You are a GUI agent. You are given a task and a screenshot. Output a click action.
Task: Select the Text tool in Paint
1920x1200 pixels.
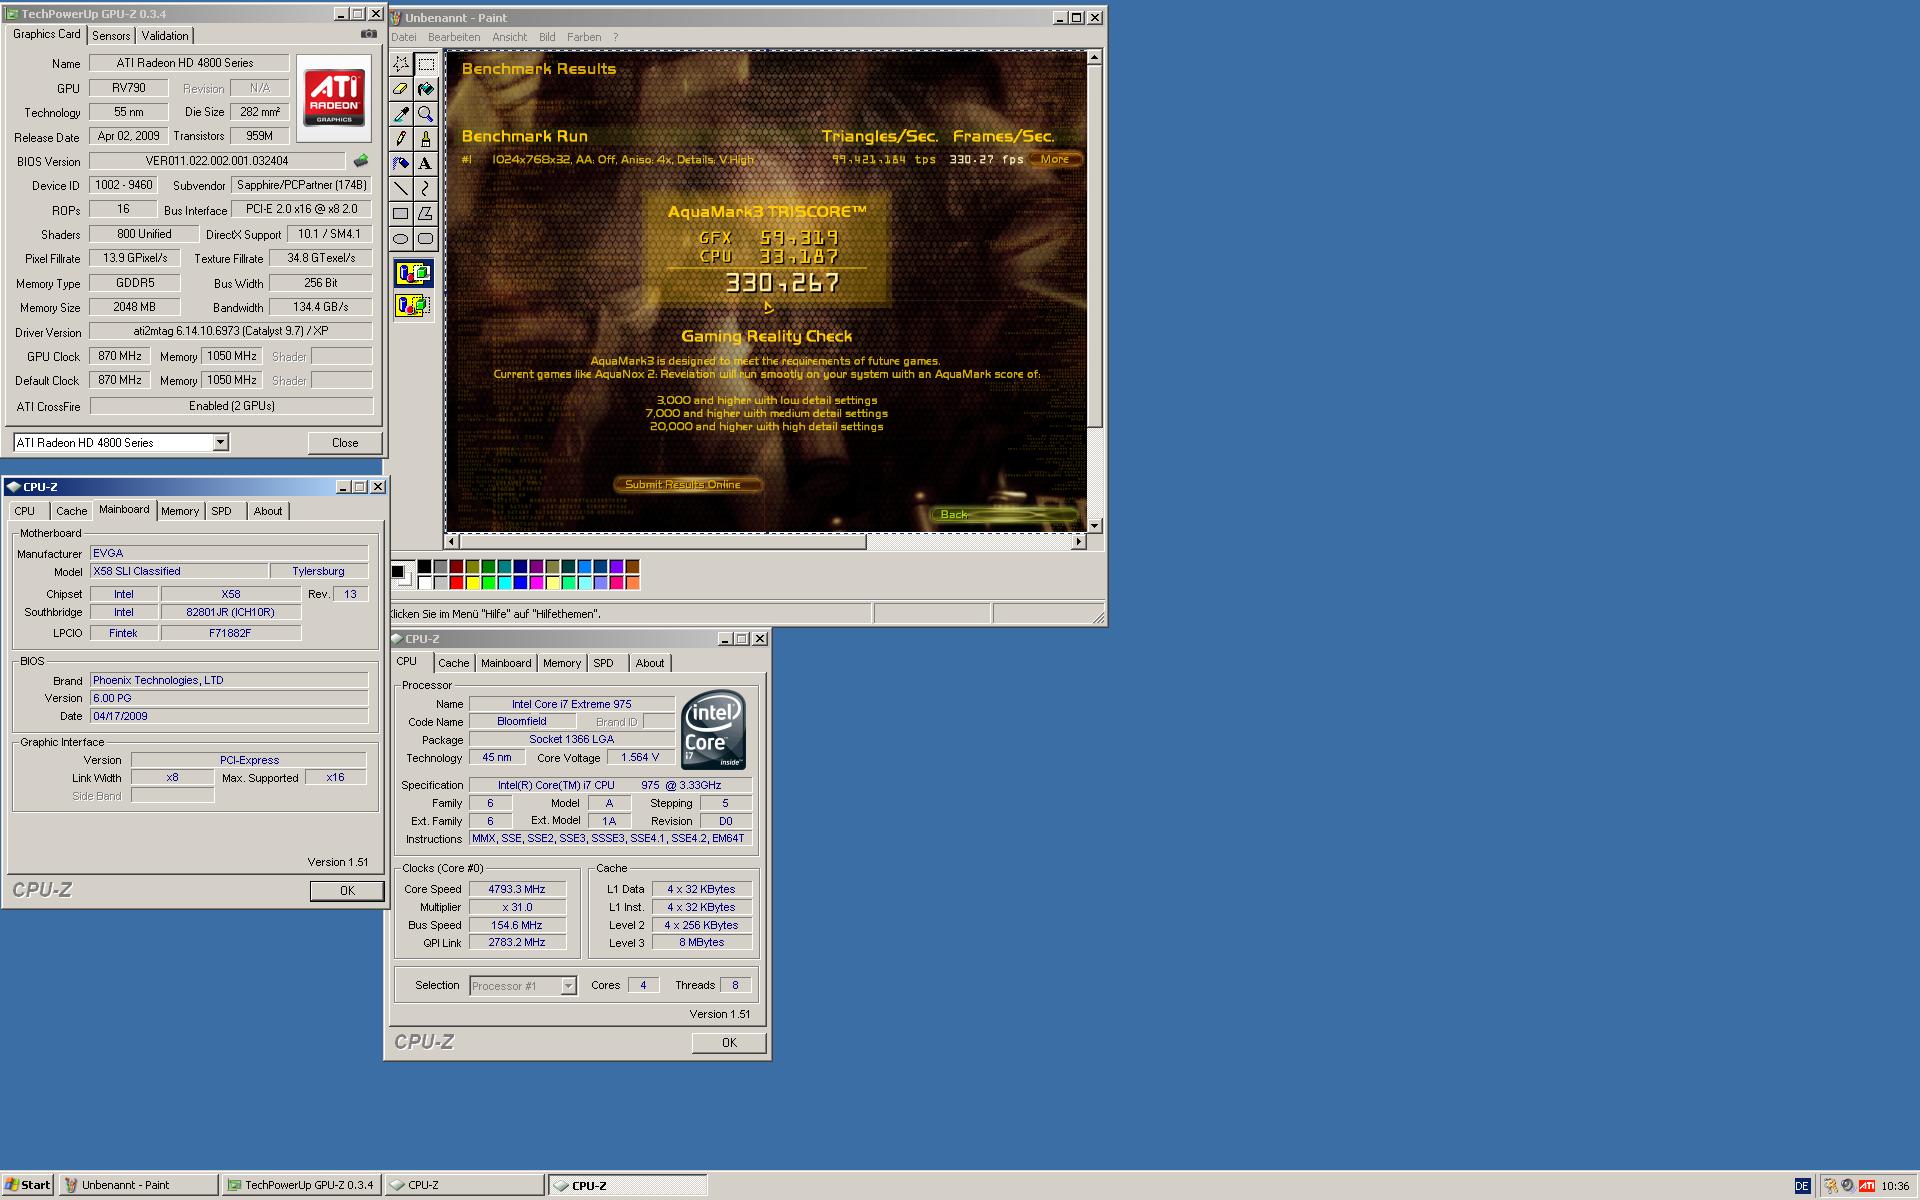(425, 163)
